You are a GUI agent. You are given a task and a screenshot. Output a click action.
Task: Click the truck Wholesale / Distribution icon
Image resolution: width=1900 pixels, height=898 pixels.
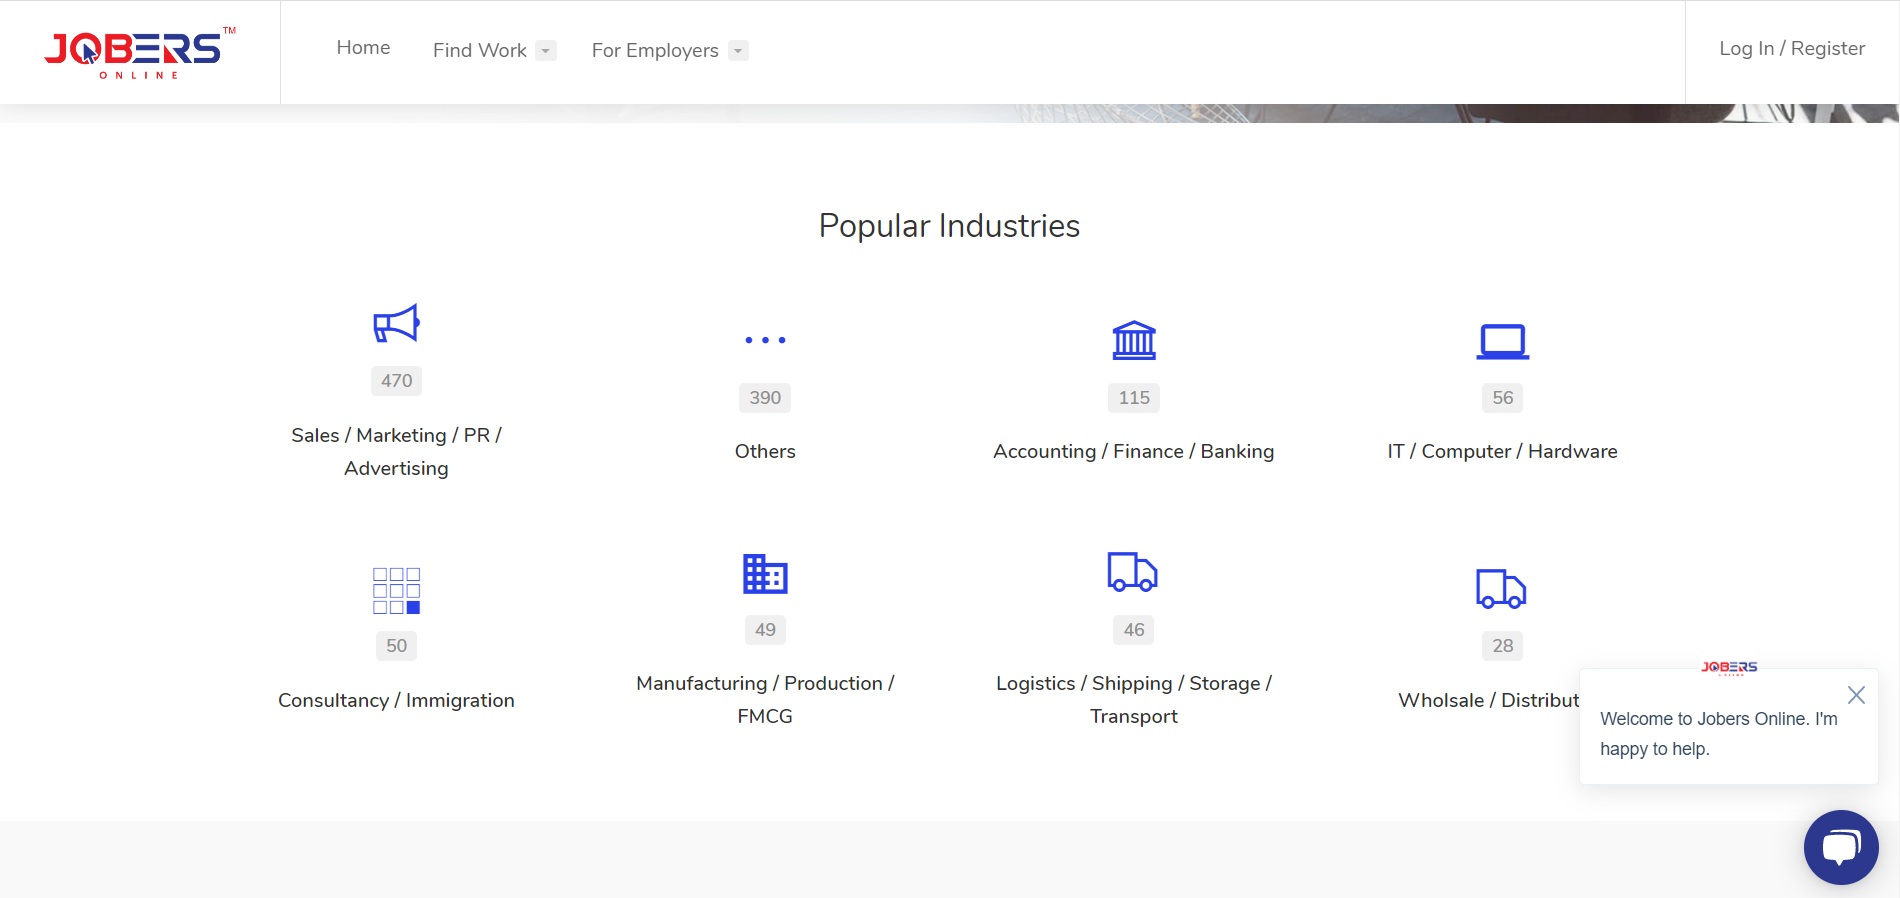click(1501, 589)
